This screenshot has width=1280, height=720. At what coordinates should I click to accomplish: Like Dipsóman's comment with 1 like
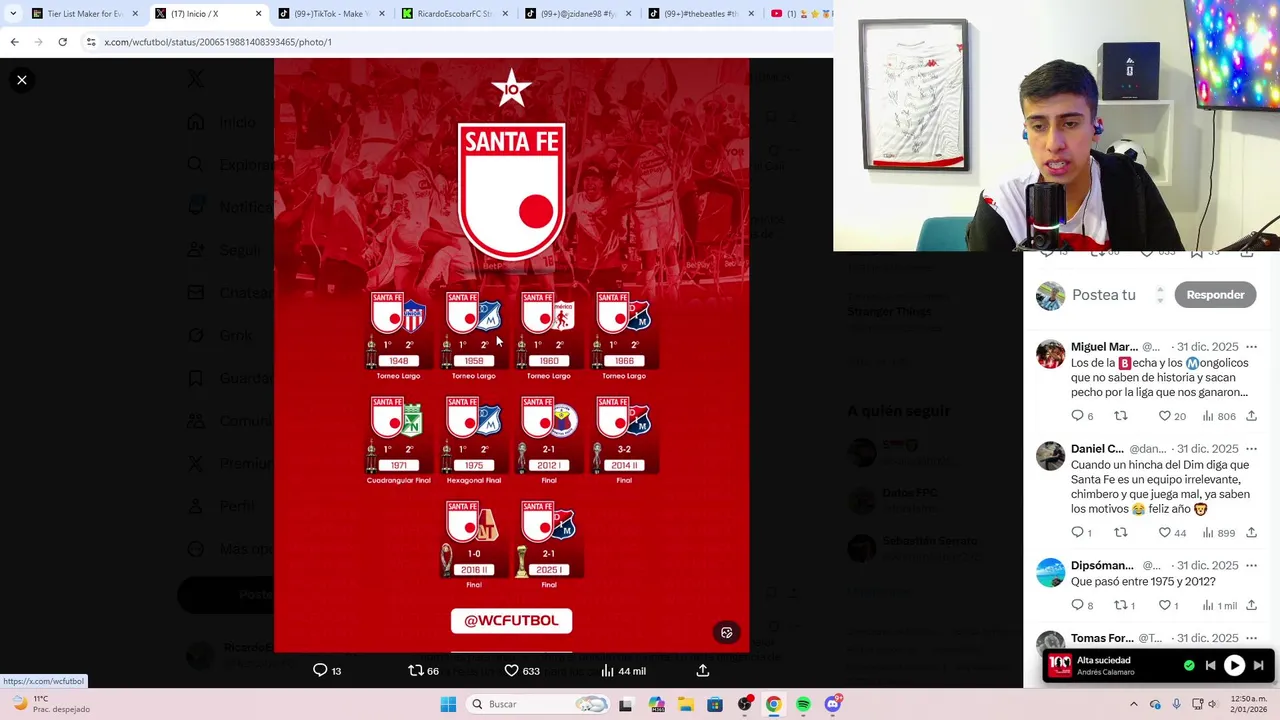1168,605
